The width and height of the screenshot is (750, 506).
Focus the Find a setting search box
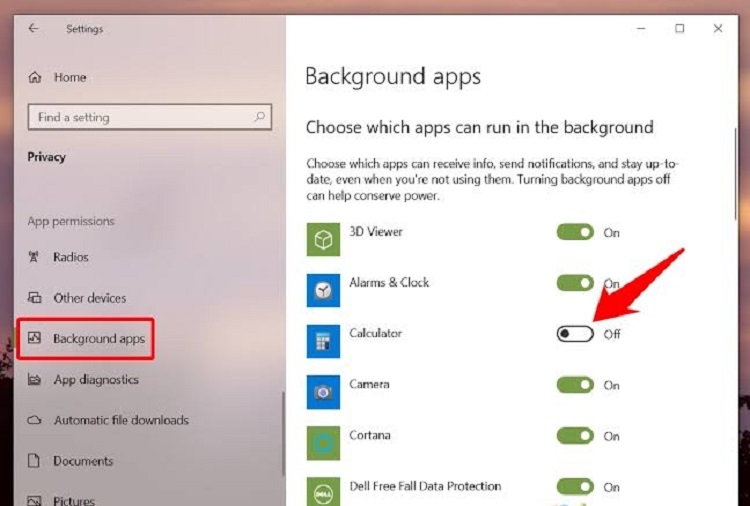pyautogui.click(x=150, y=117)
